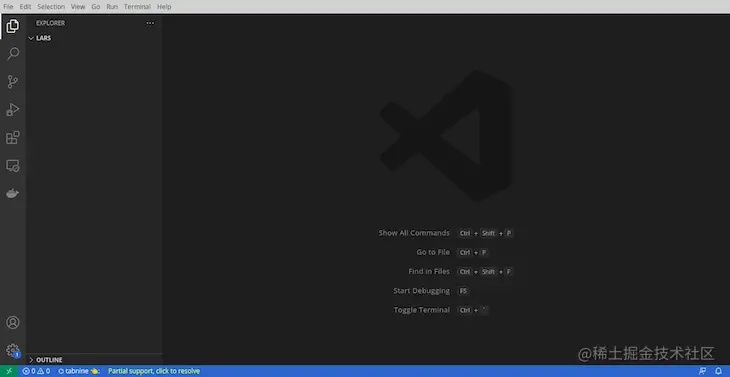The height and width of the screenshot is (377, 730).
Task: Open the Selection menu
Action: tap(51, 7)
